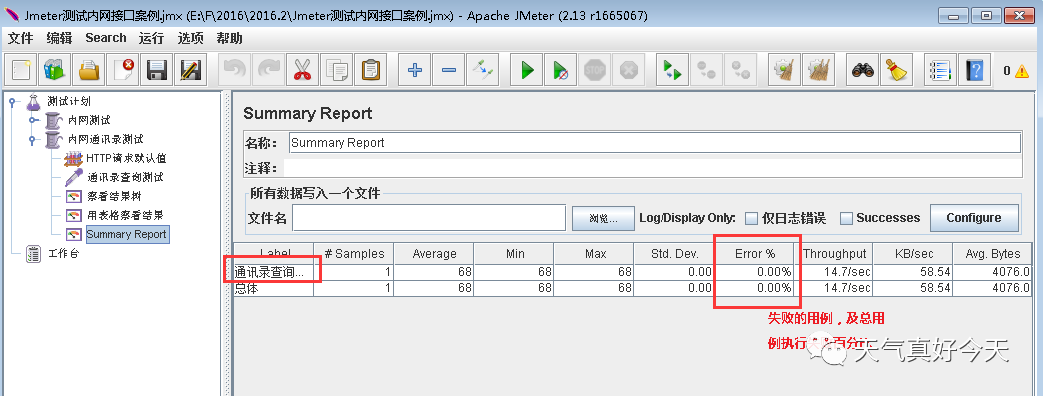Click the 文件名 input field

(429, 218)
